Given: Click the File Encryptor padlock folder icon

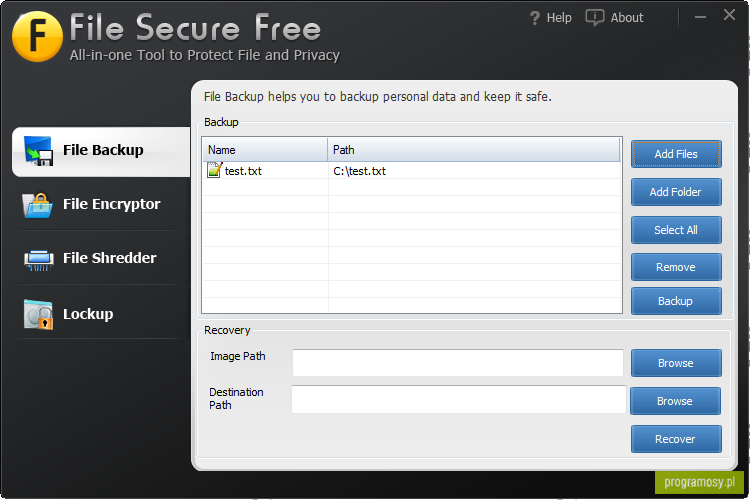Looking at the screenshot, I should tap(38, 205).
